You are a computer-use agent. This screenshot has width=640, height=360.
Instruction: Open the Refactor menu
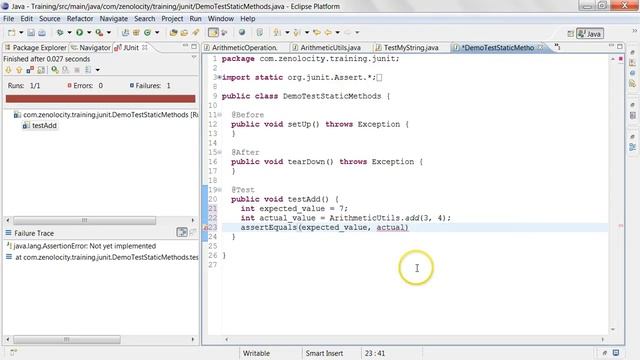pyautogui.click(x=80, y=19)
